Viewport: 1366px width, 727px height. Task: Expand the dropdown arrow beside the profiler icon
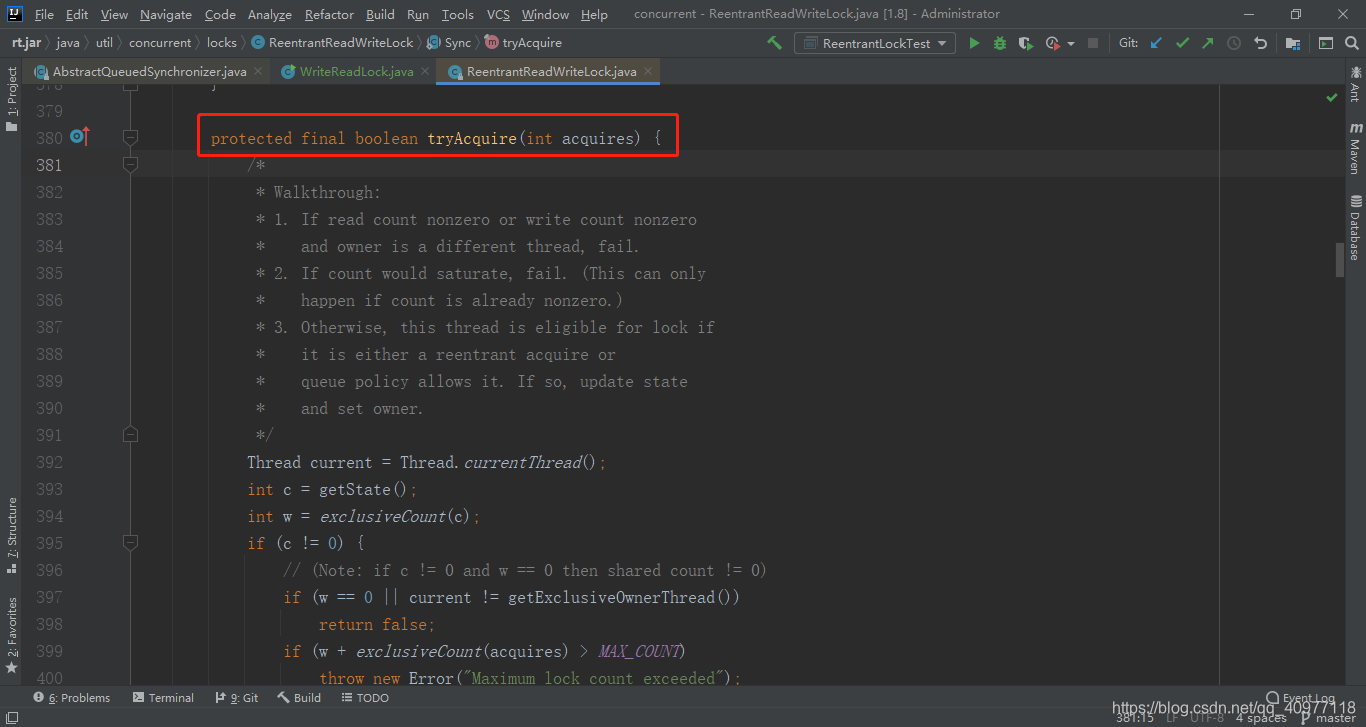click(x=1071, y=44)
